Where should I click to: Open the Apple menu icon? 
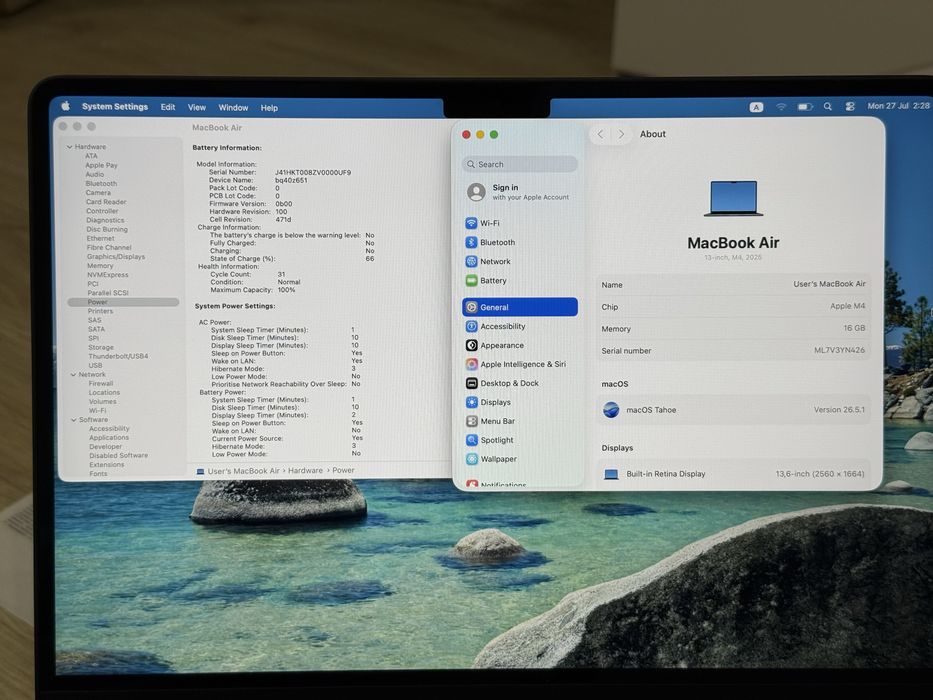click(x=65, y=106)
